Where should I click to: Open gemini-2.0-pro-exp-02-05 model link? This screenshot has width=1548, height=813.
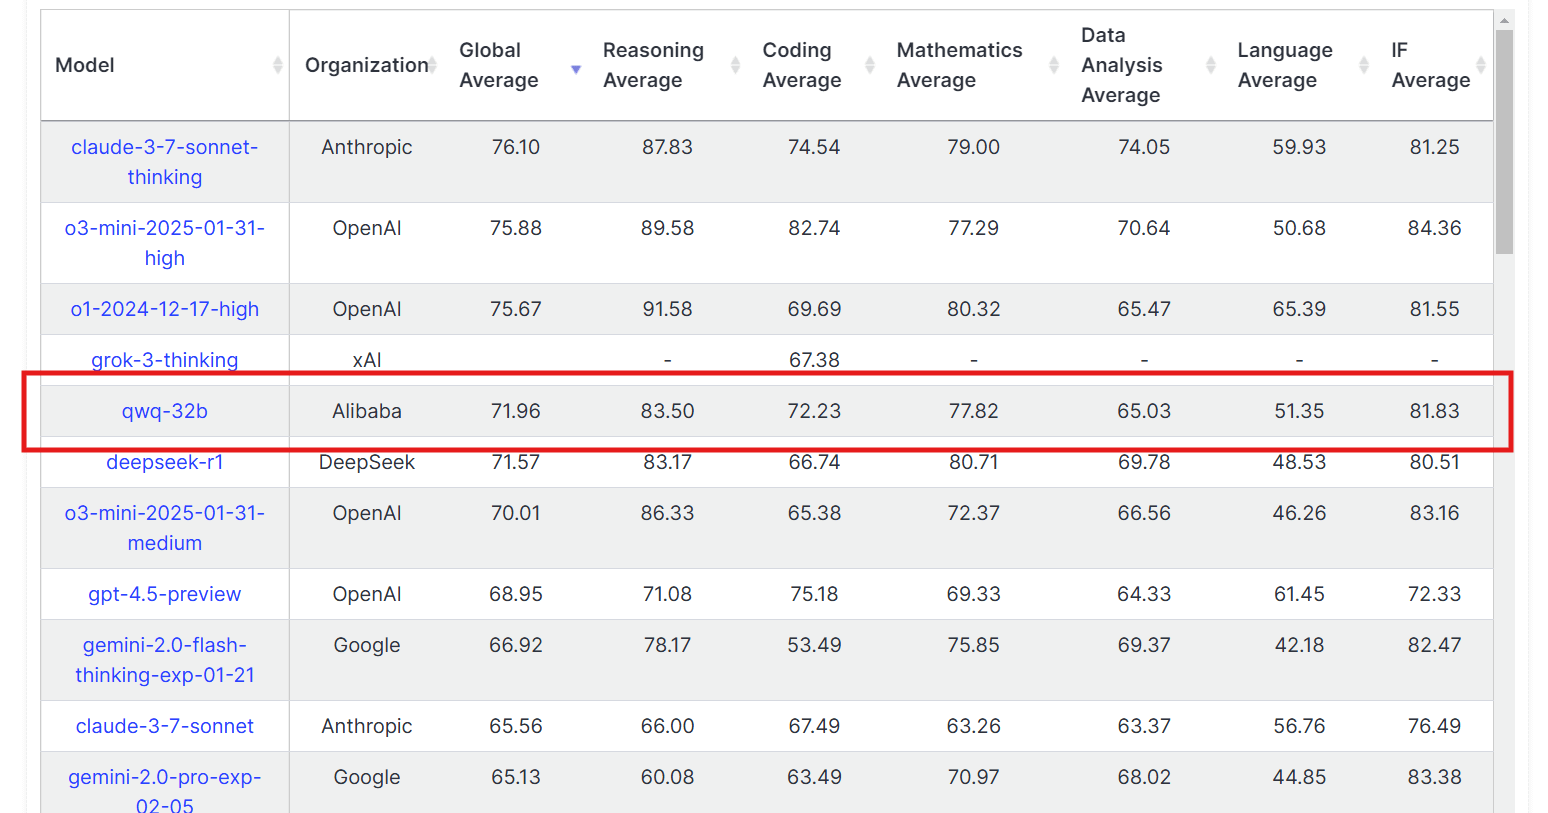click(x=165, y=790)
